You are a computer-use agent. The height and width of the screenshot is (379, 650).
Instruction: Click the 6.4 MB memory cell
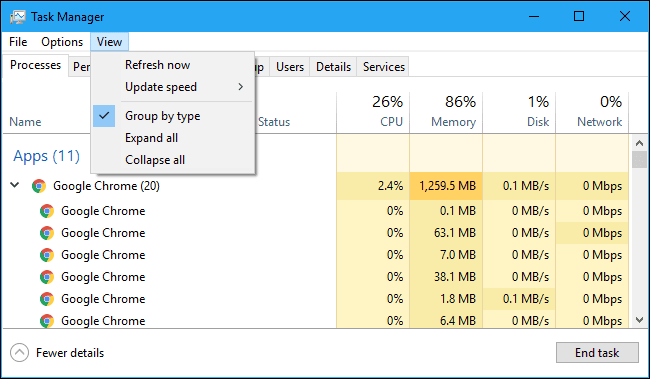point(446,320)
